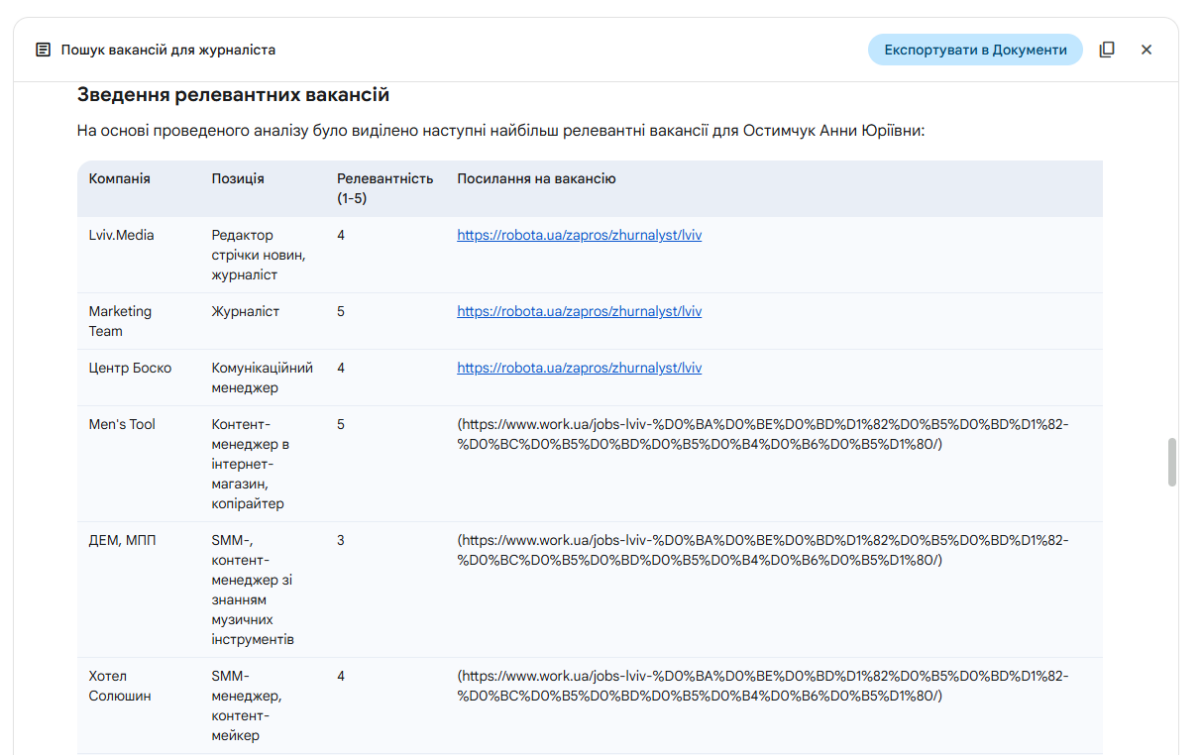Screen dimensions: 1200x755
Task: Click the Компанія column header
Action: pyautogui.click(x=120, y=179)
